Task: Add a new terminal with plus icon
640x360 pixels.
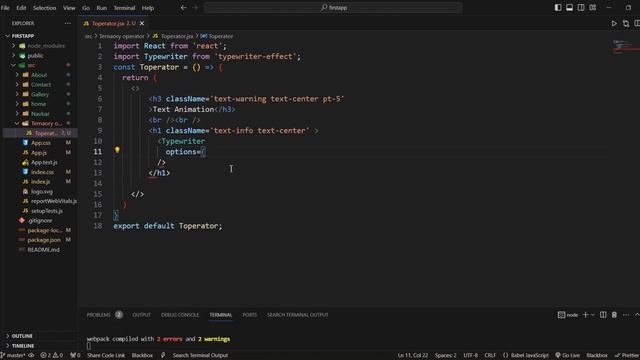Action: (x=585, y=315)
